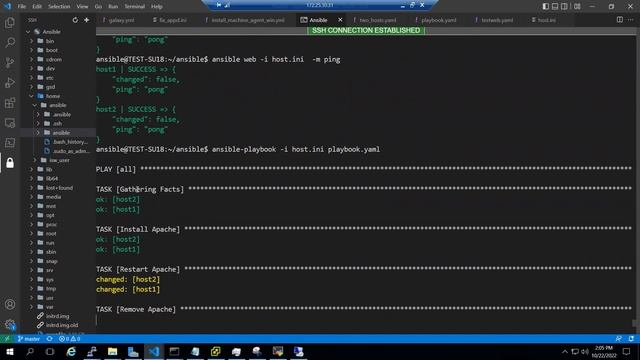Open the initrd.img link file

(x=58, y=316)
